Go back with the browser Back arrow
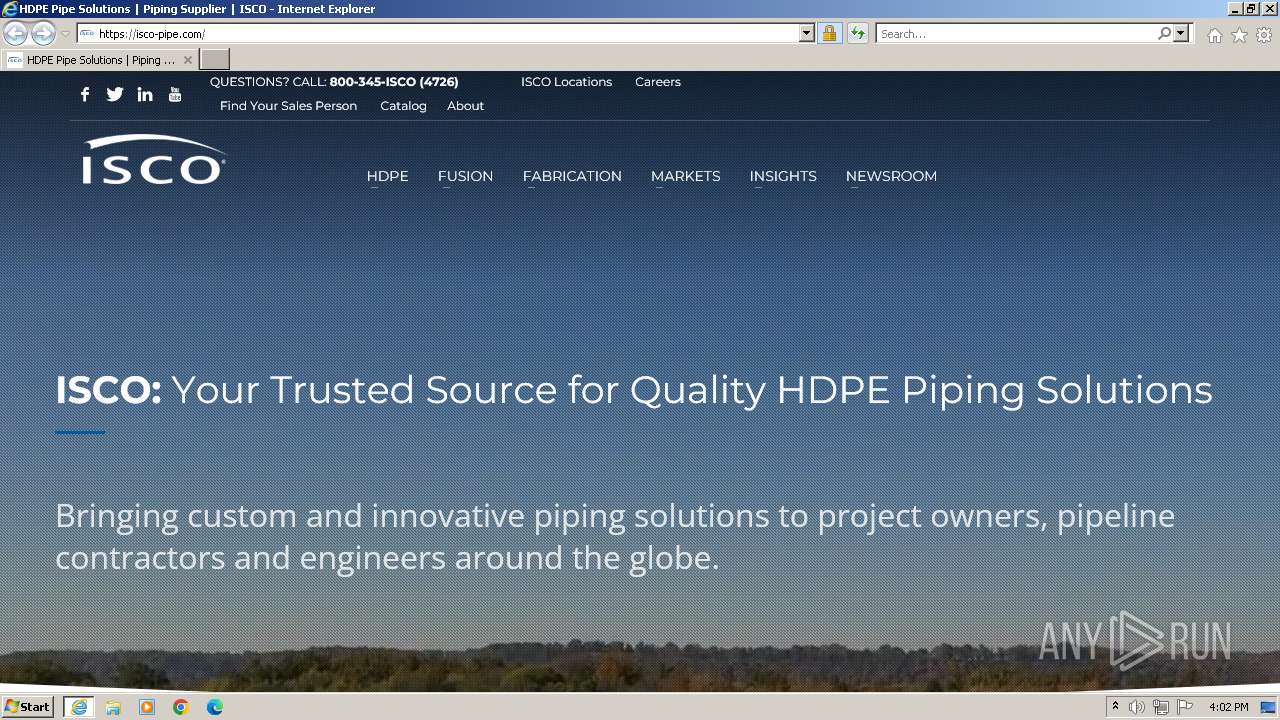This screenshot has height=720, width=1280. (16, 33)
